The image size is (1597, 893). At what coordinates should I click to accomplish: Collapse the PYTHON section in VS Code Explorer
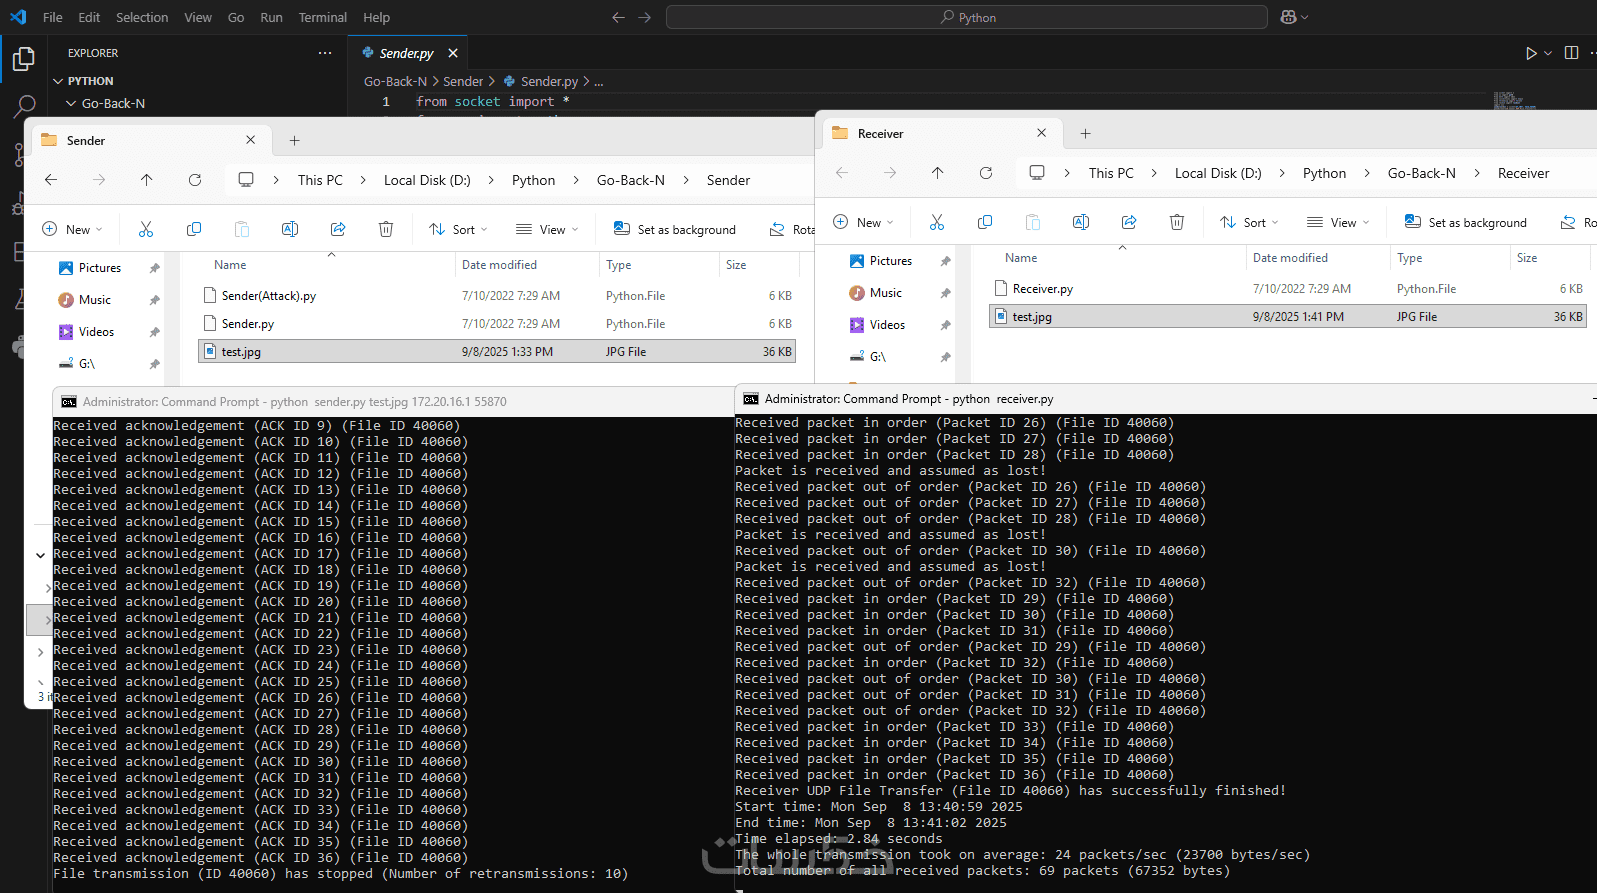coord(58,81)
